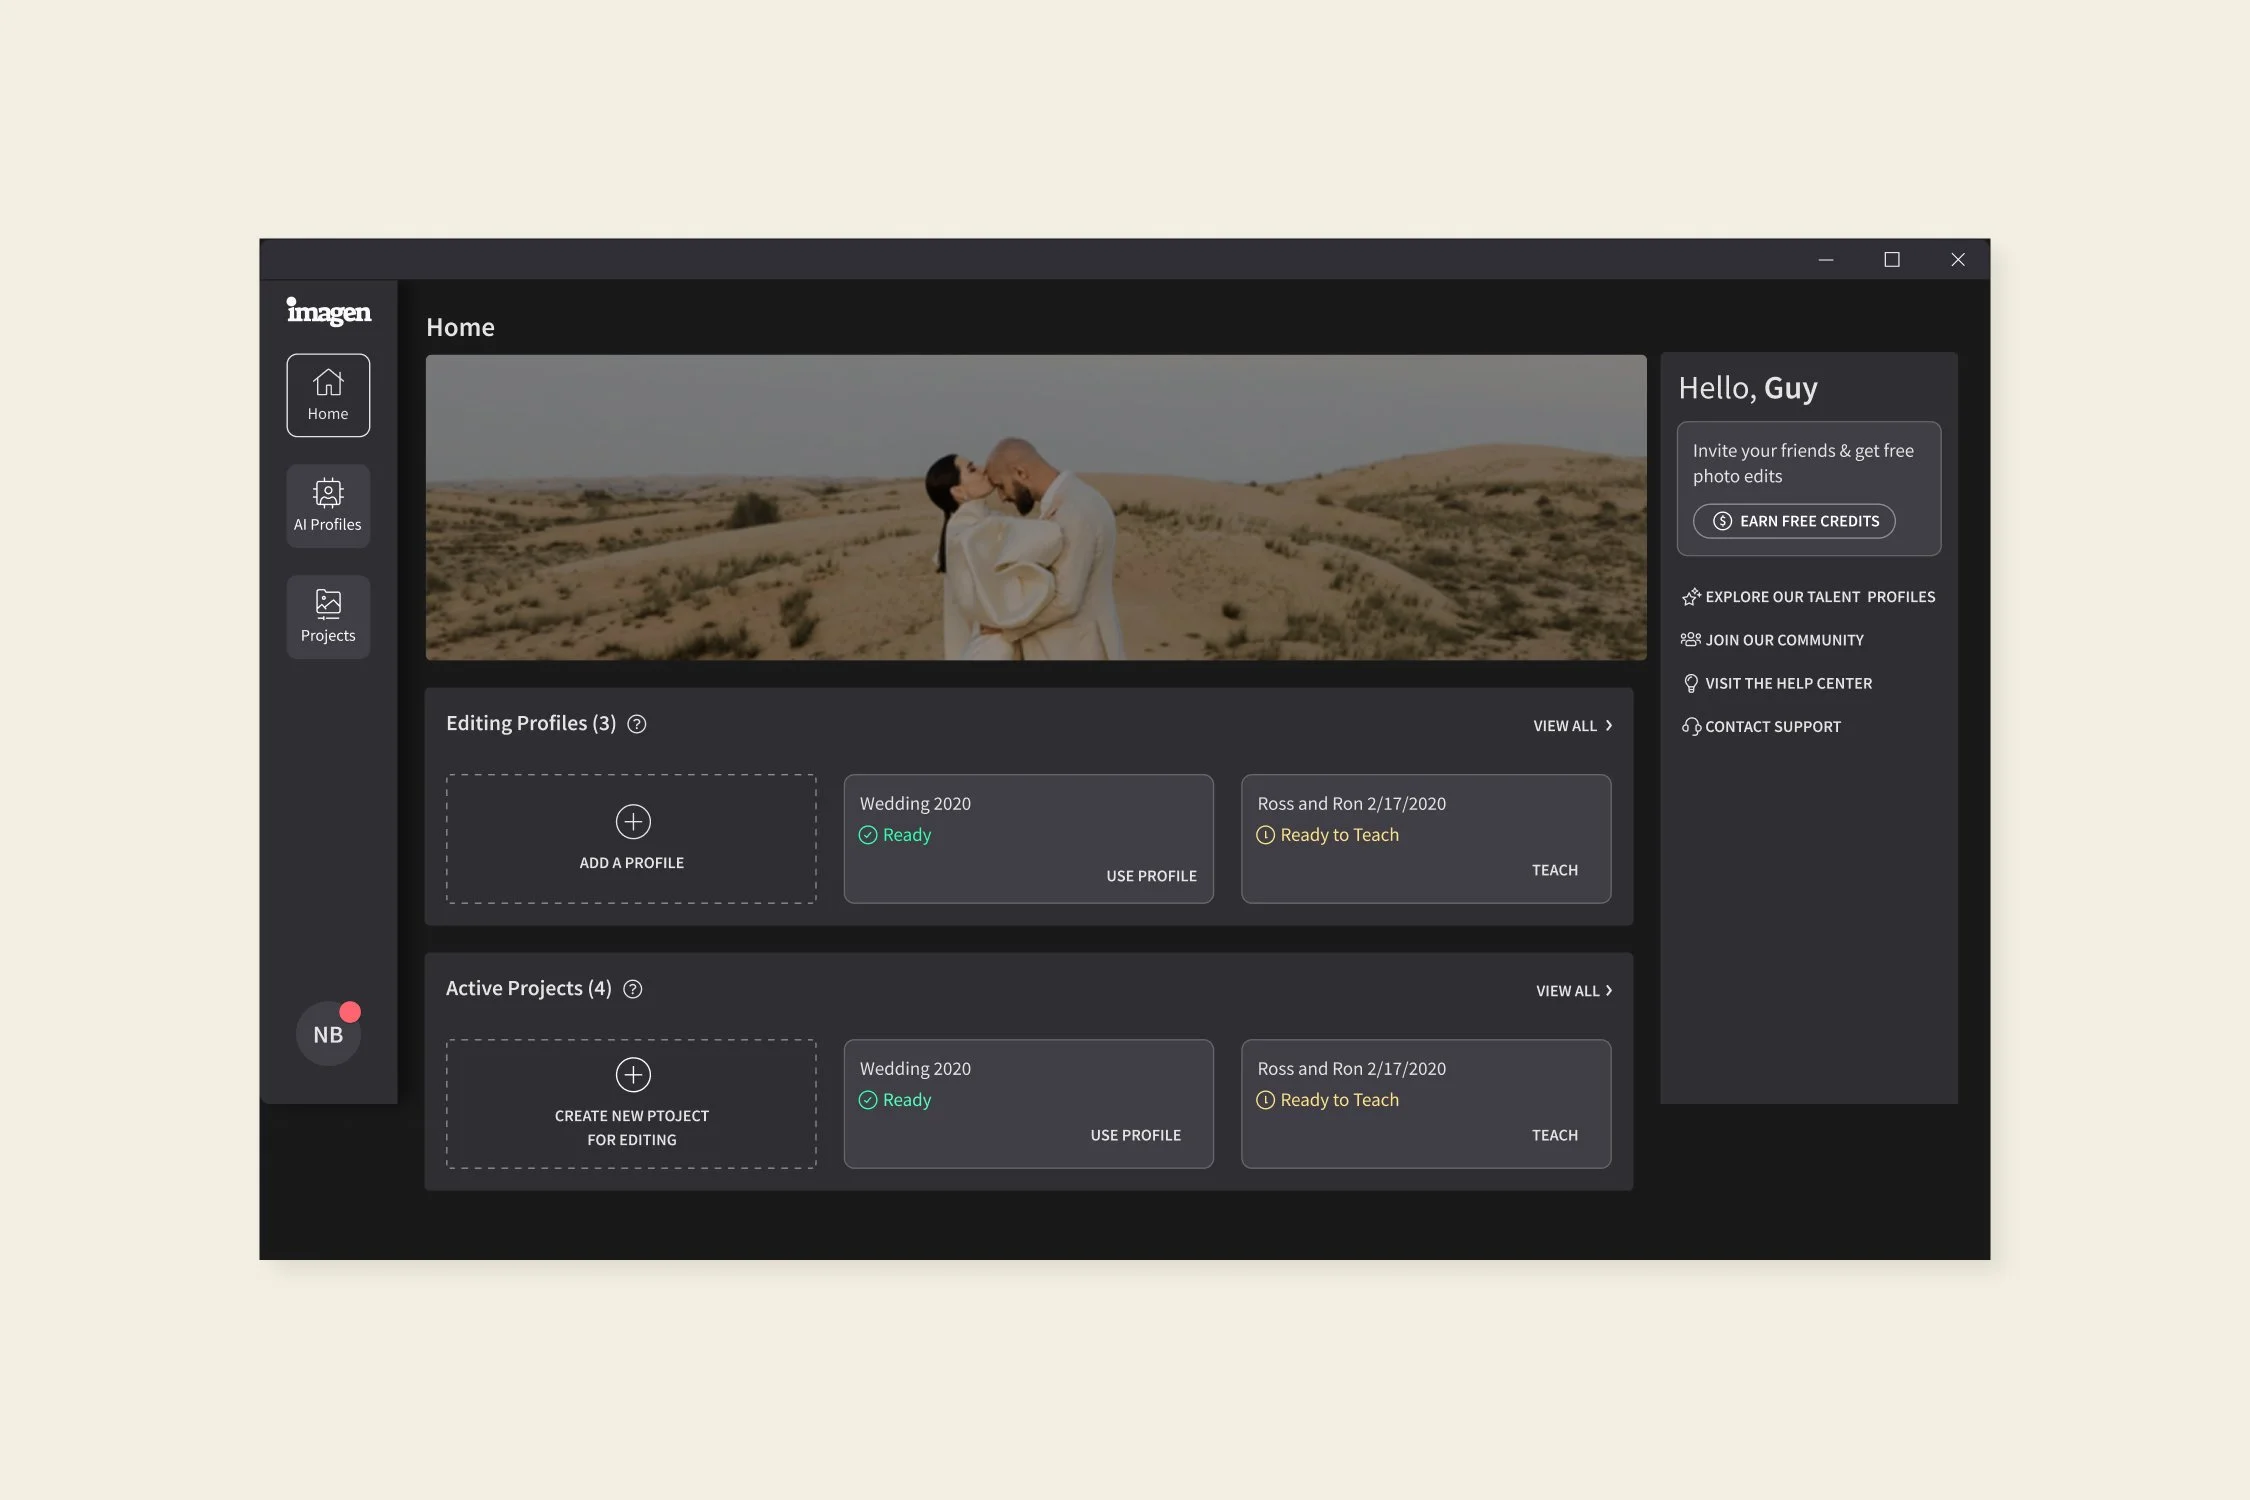Click the Imagen logo
This screenshot has height=1500, width=2250.
click(328, 311)
